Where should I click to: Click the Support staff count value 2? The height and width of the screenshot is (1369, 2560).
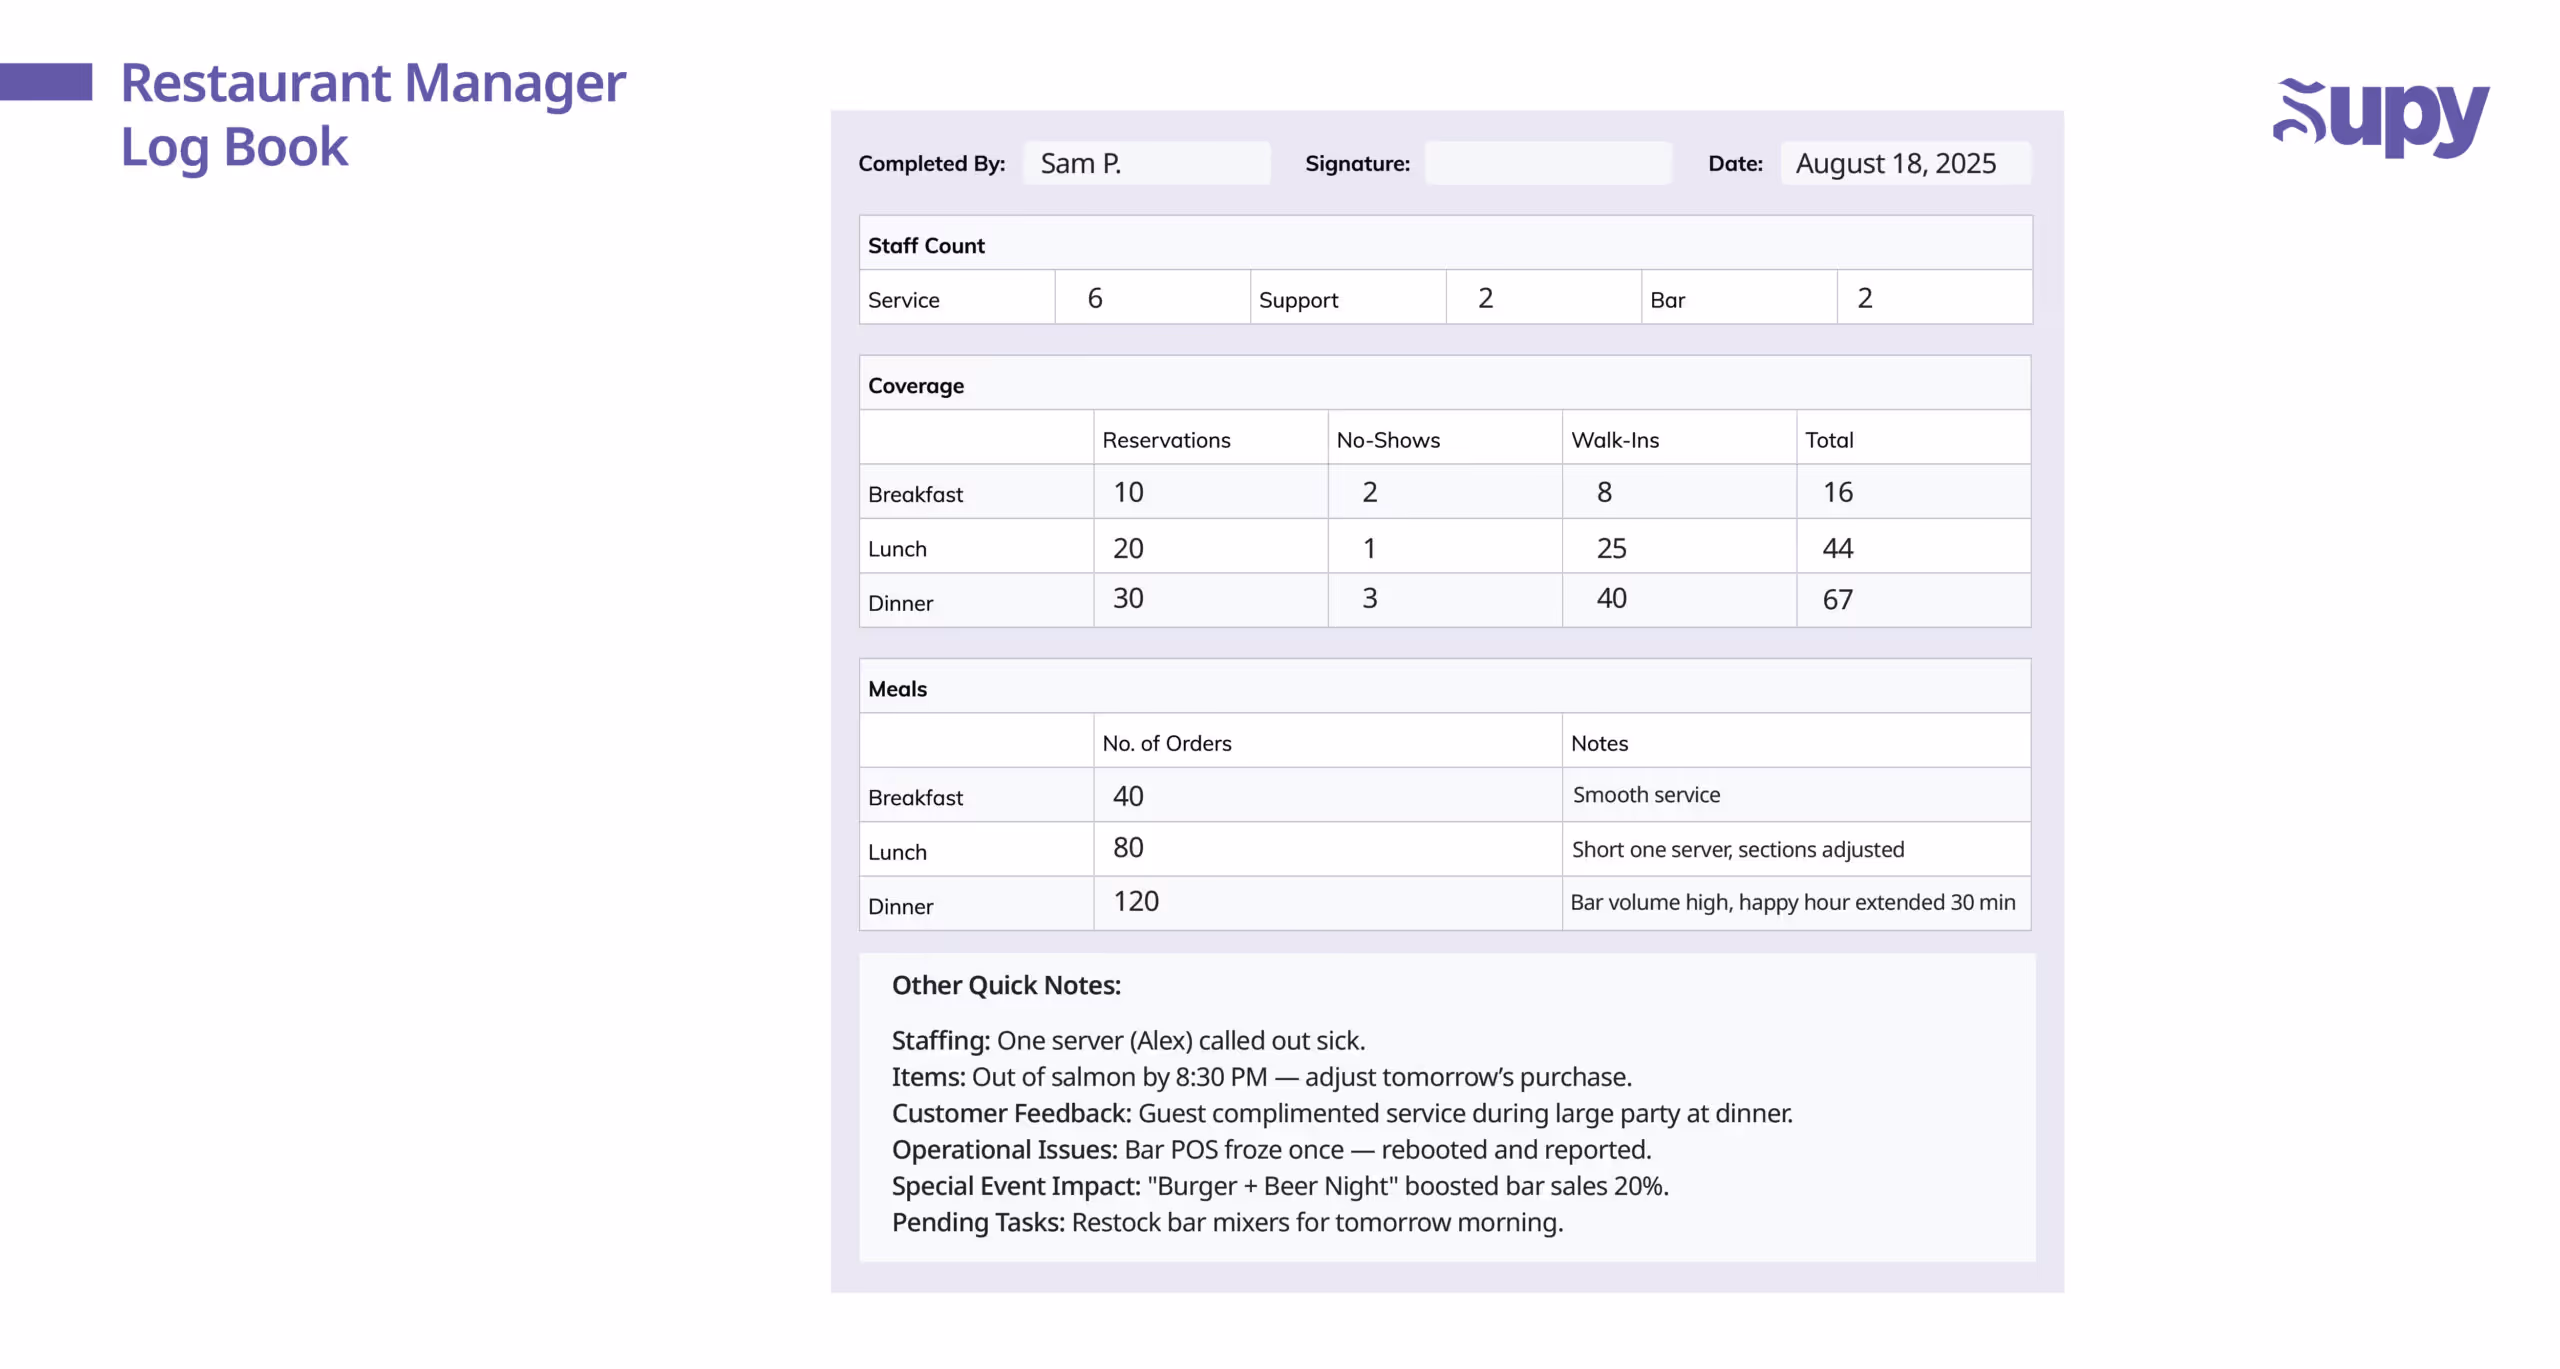[1485, 297]
